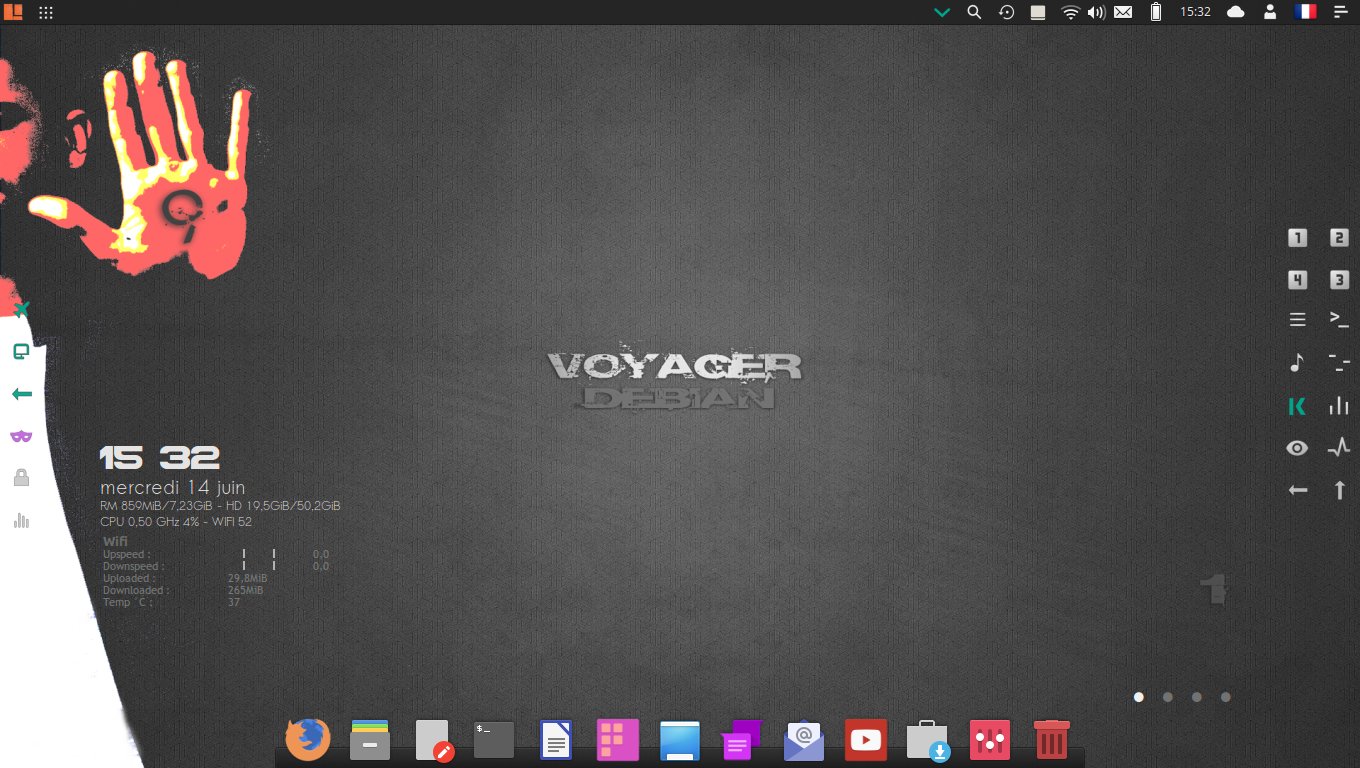
Task: Switch to workspace 4 in right panel
Action: (1297, 280)
